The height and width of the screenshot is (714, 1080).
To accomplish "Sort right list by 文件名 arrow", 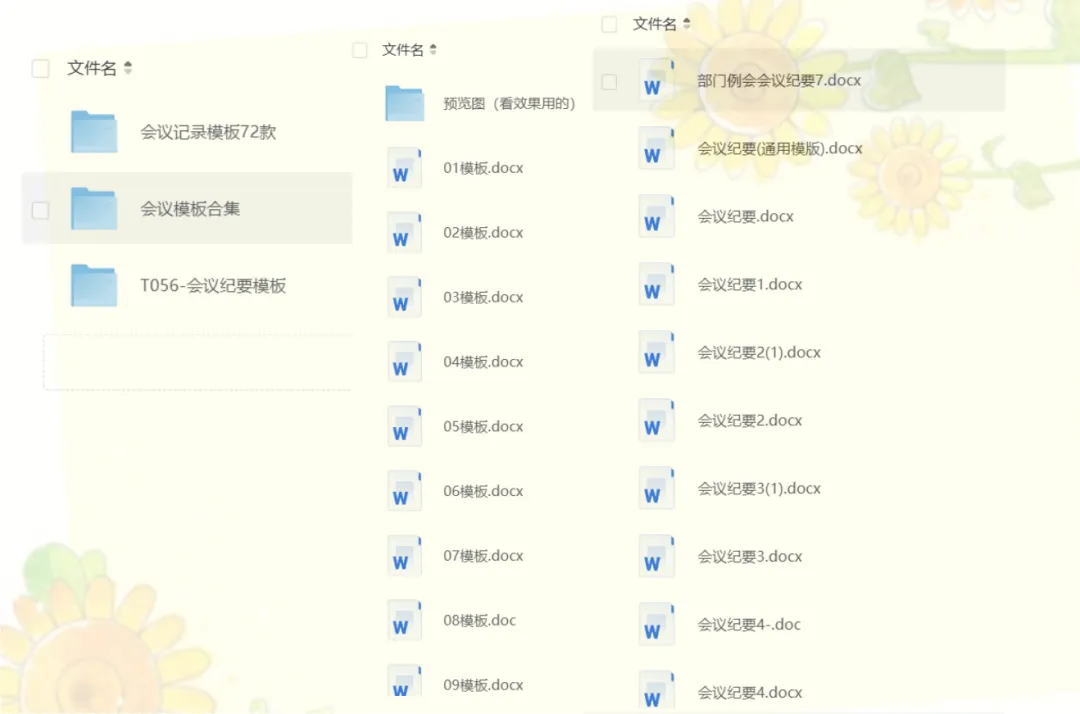I will pos(686,23).
